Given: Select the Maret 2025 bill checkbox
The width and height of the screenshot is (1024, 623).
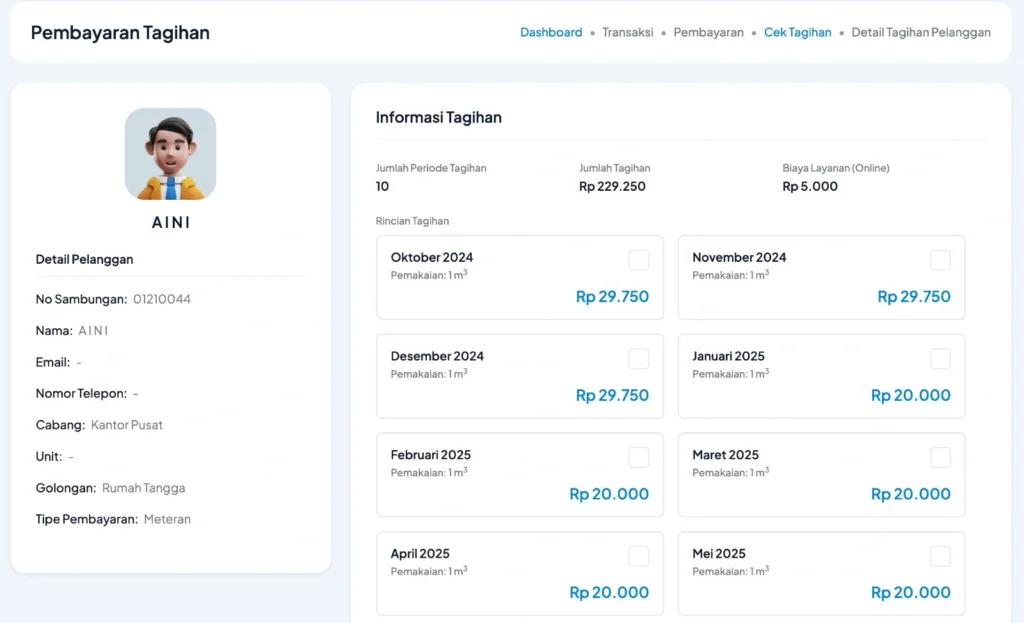Looking at the screenshot, I should tap(940, 457).
